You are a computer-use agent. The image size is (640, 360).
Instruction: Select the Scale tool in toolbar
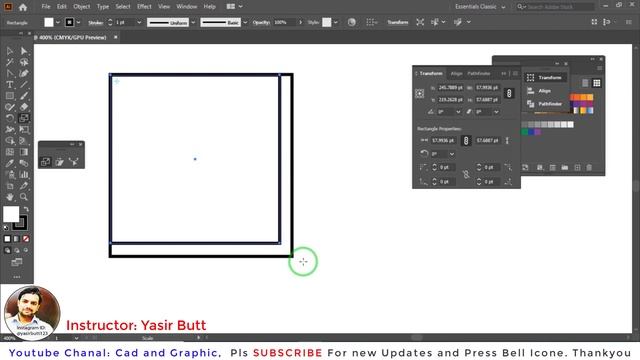[24, 118]
